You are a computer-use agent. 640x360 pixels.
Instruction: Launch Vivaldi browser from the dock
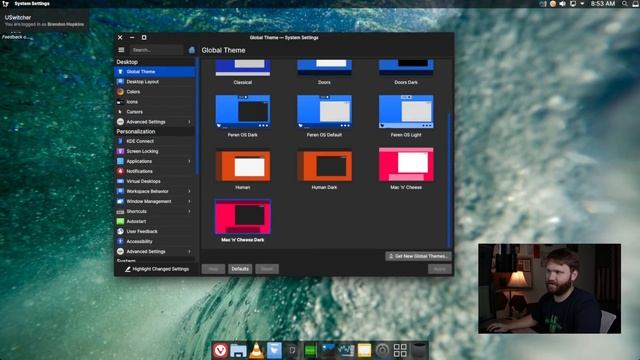(220, 350)
